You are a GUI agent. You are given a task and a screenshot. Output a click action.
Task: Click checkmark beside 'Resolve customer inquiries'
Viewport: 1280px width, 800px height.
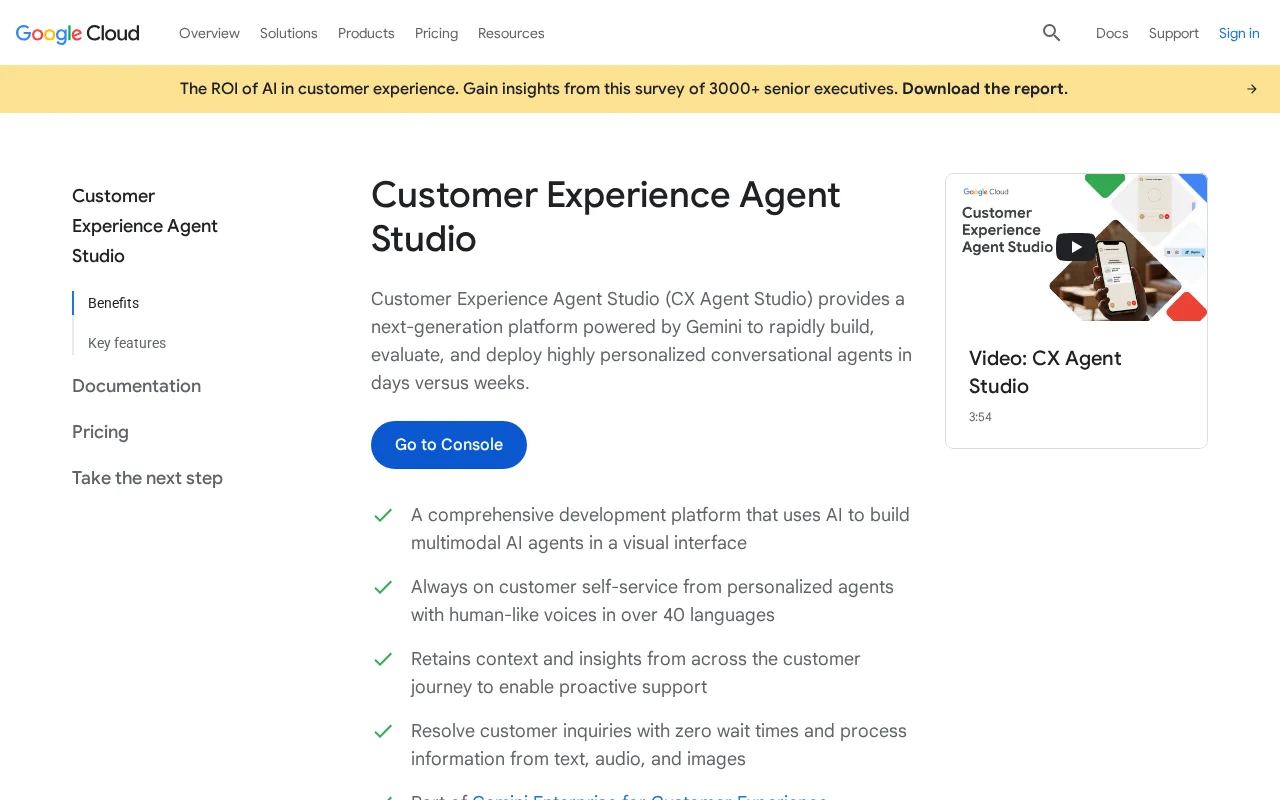click(383, 731)
